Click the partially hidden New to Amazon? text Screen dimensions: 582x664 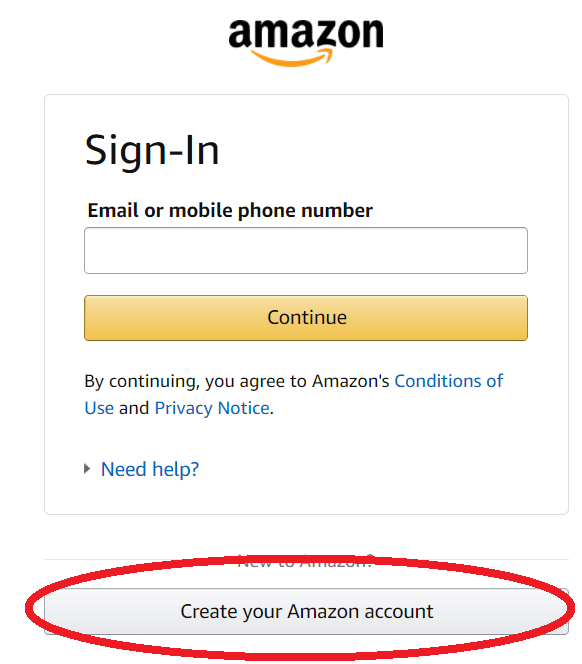click(x=305, y=562)
